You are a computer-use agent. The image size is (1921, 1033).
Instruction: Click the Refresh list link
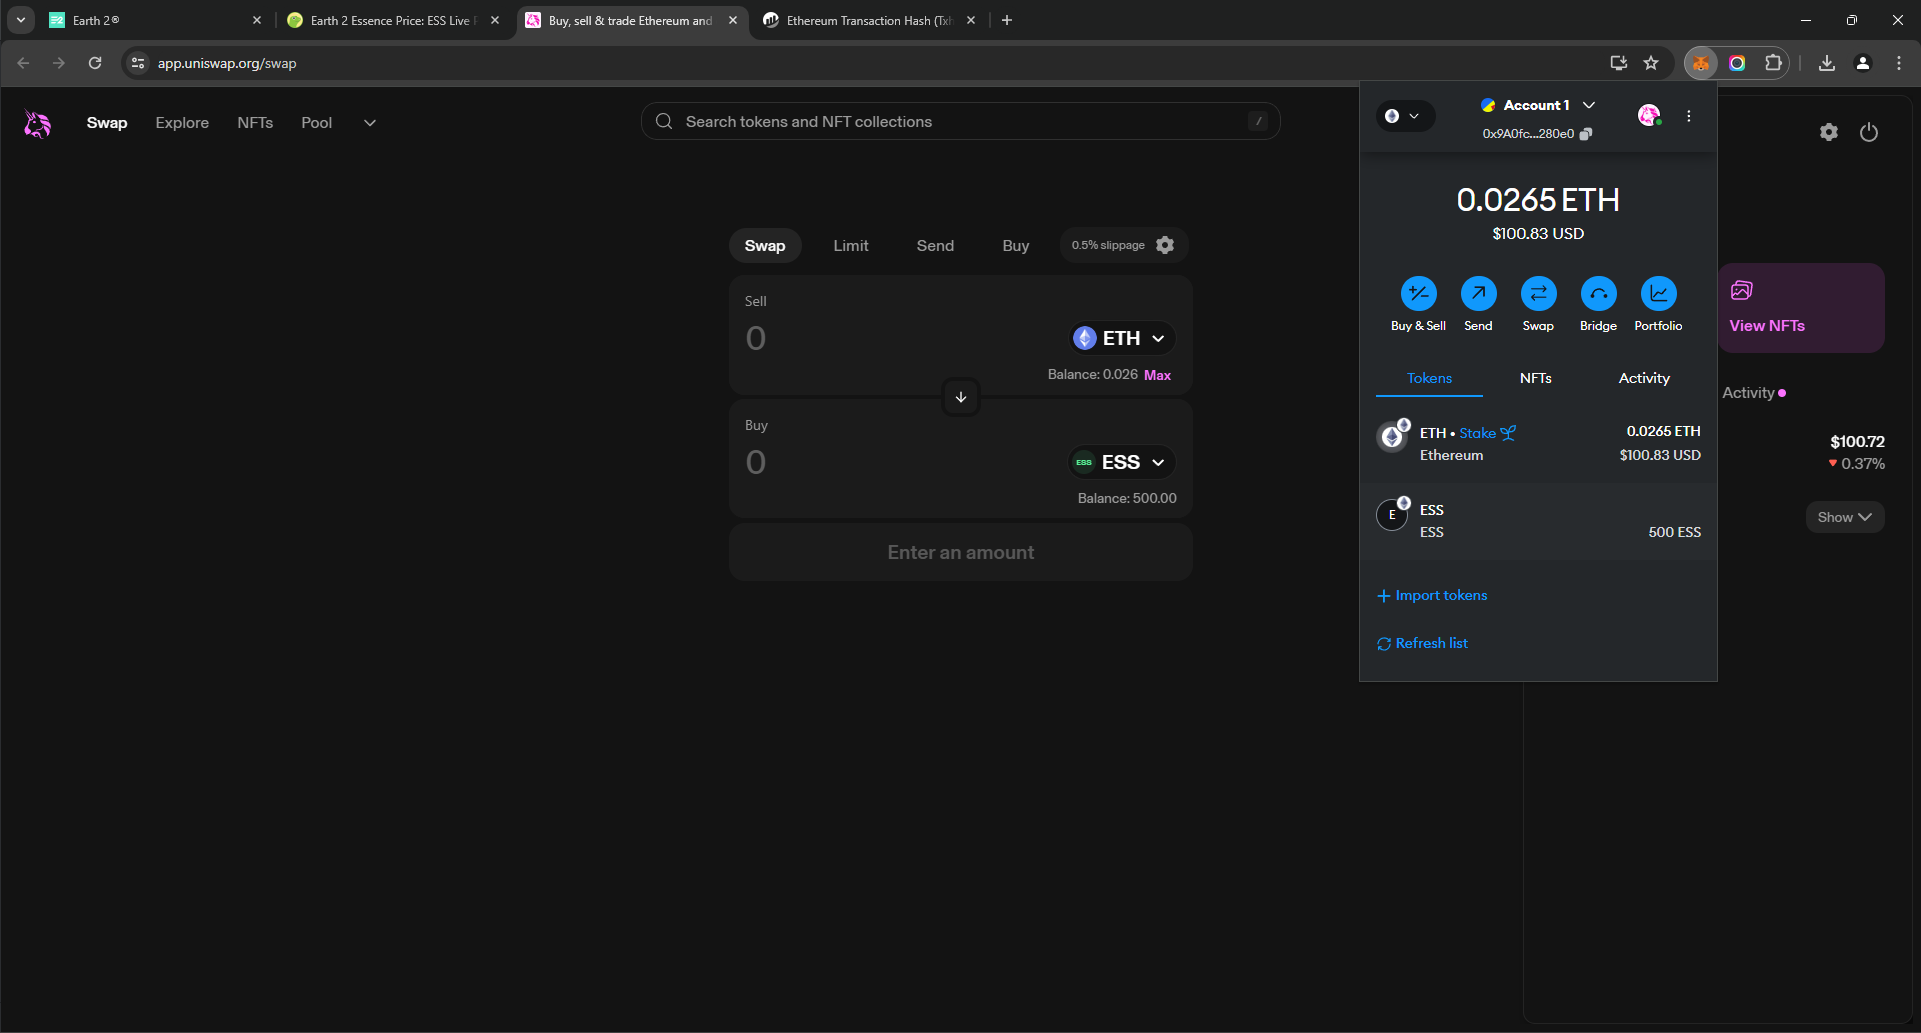[x=1431, y=643]
